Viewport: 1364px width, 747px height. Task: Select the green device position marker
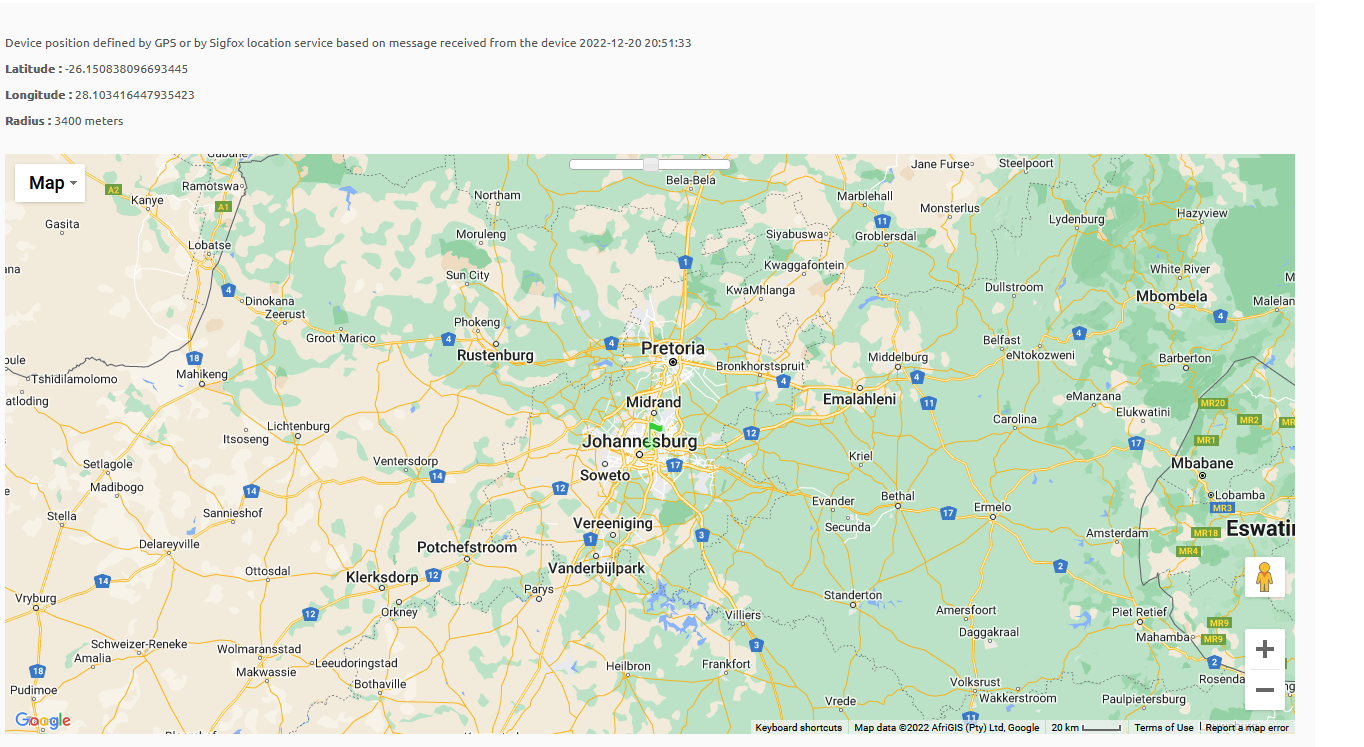(x=655, y=430)
